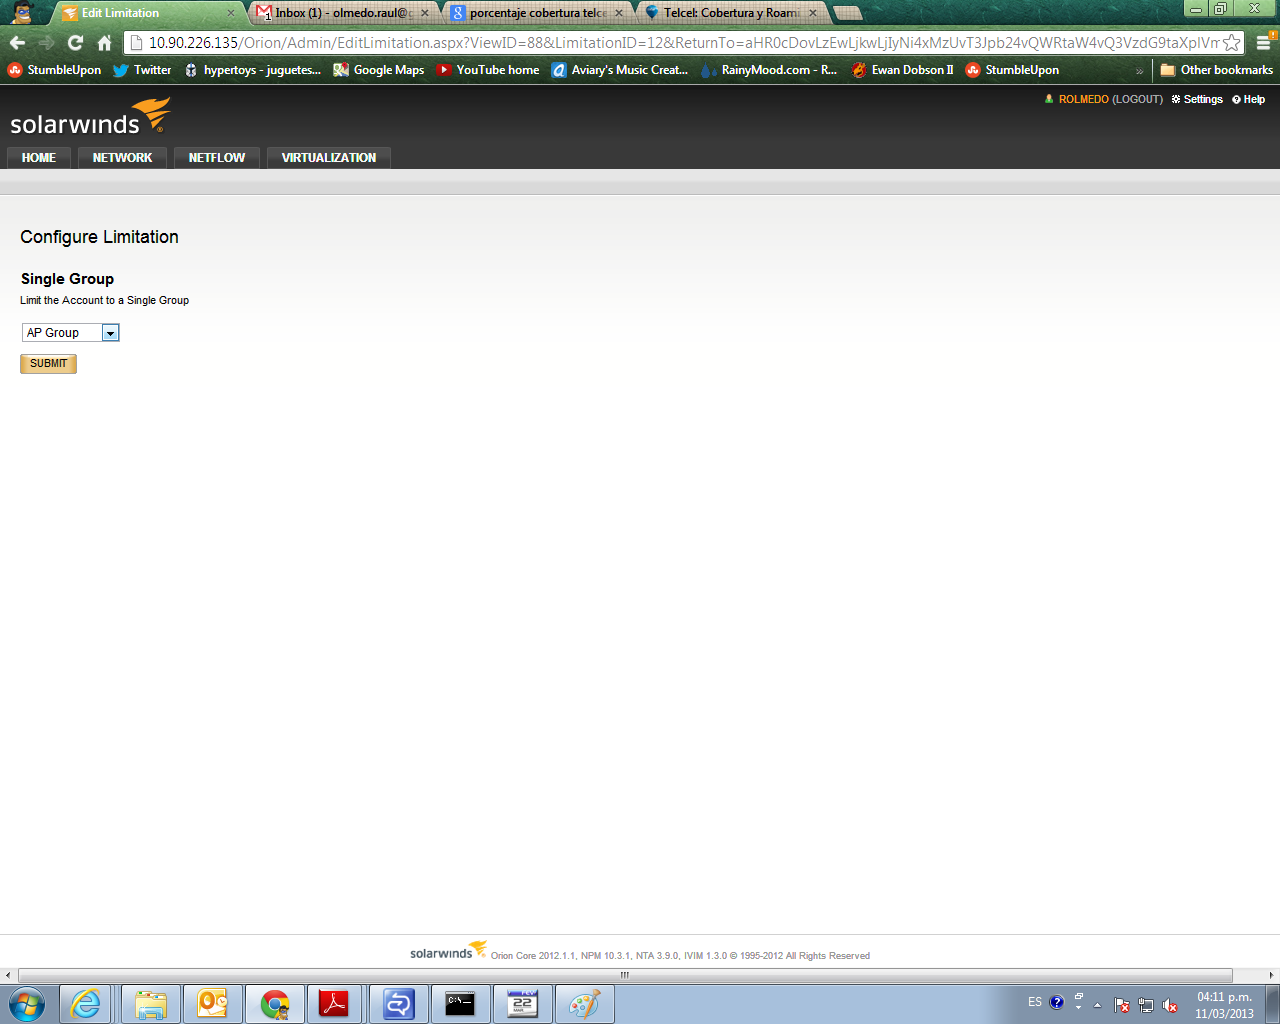1280x1024 pixels.
Task: Open the Settings link
Action: tap(1197, 100)
